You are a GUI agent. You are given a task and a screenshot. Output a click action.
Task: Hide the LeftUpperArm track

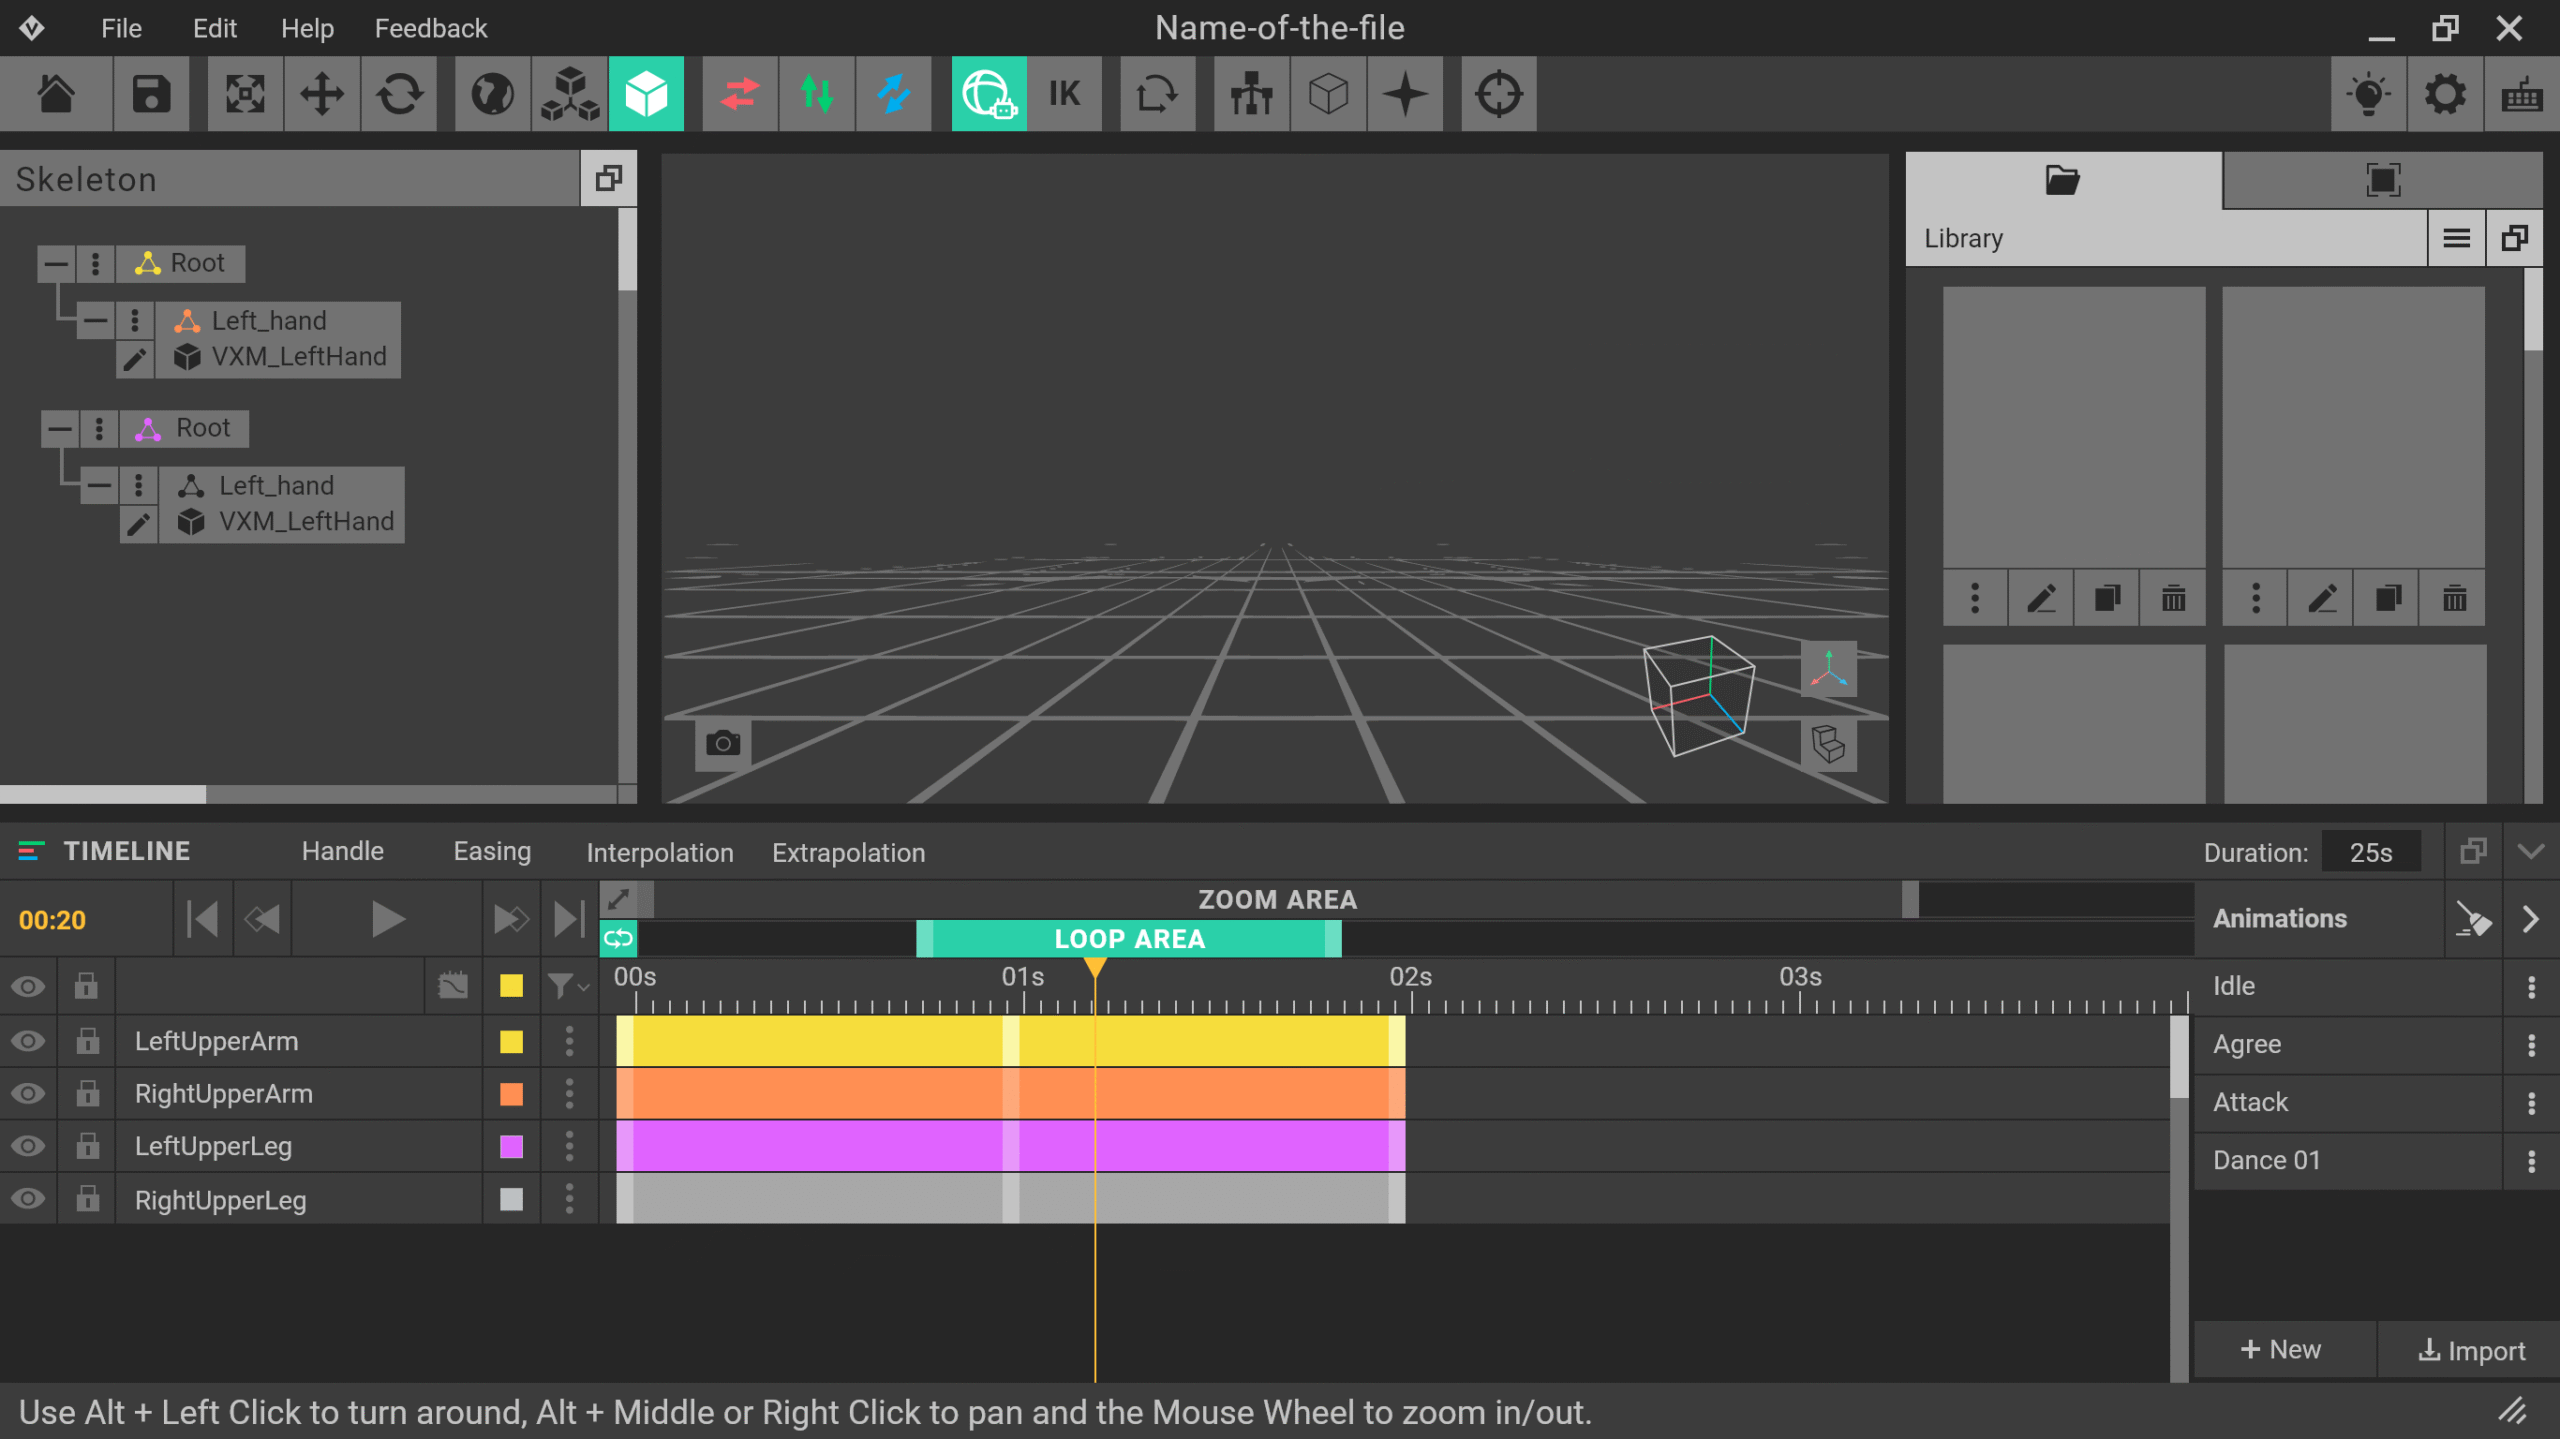[28, 1041]
